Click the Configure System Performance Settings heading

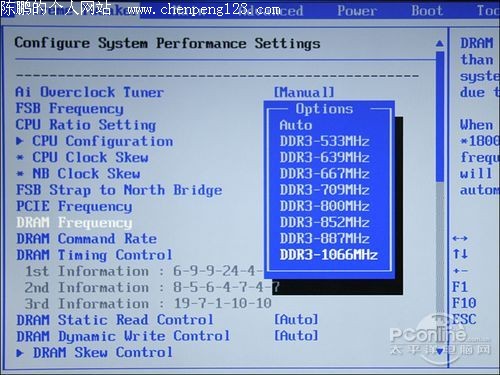[167, 44]
